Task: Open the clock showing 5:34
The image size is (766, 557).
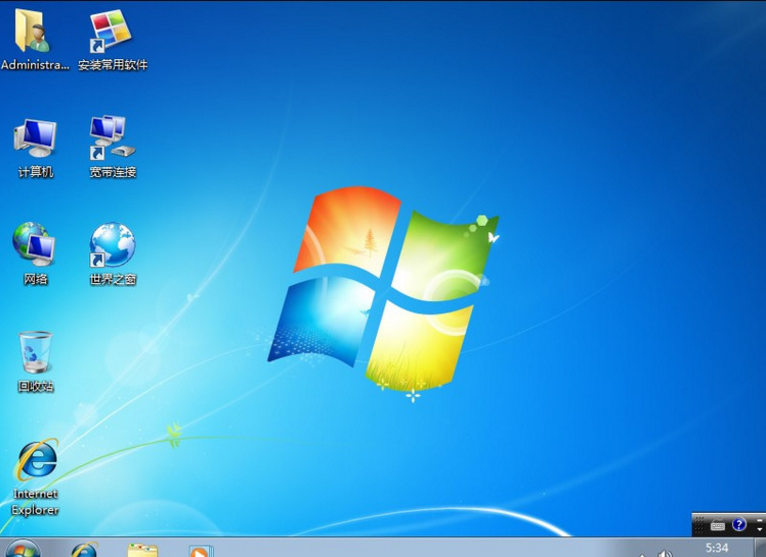Action: click(x=717, y=549)
